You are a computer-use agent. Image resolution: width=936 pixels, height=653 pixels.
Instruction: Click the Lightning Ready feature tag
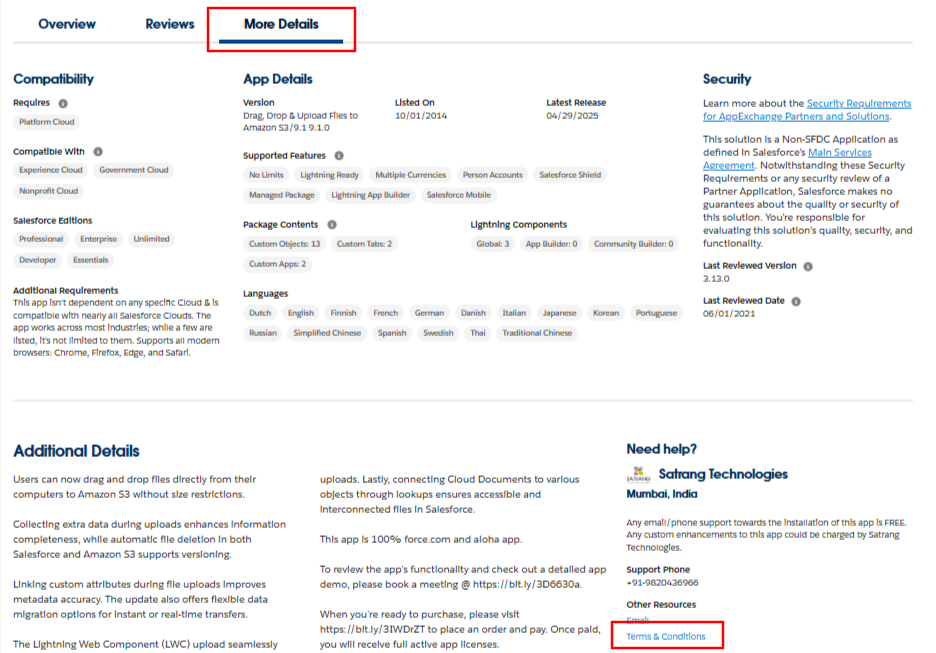(329, 175)
